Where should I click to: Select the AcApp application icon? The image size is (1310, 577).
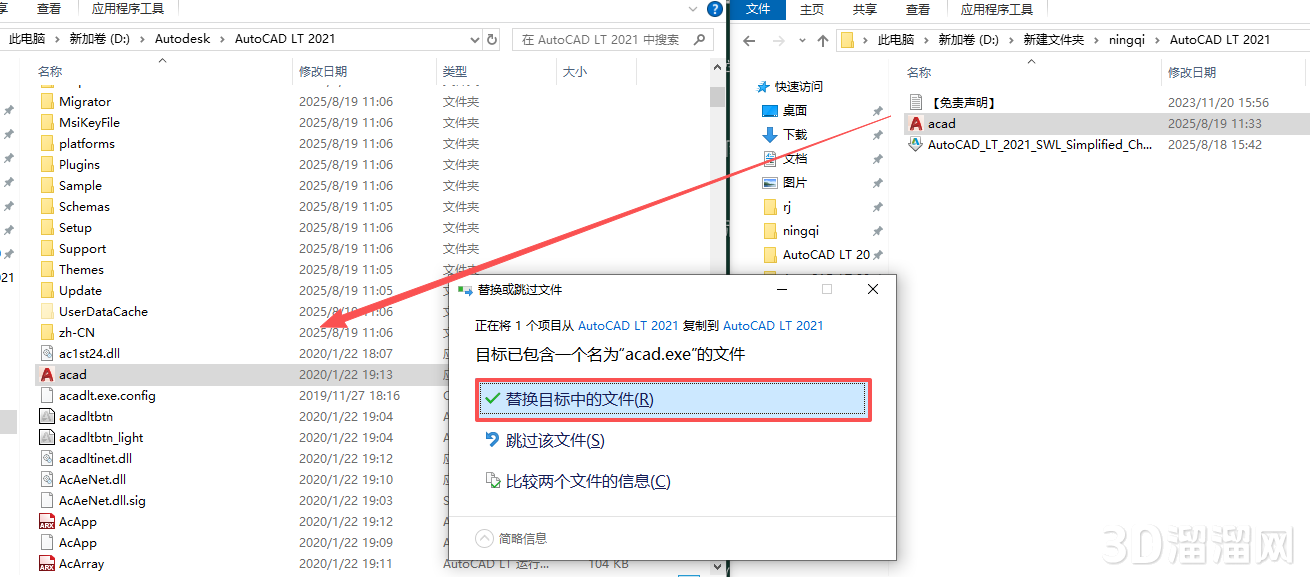(49, 521)
